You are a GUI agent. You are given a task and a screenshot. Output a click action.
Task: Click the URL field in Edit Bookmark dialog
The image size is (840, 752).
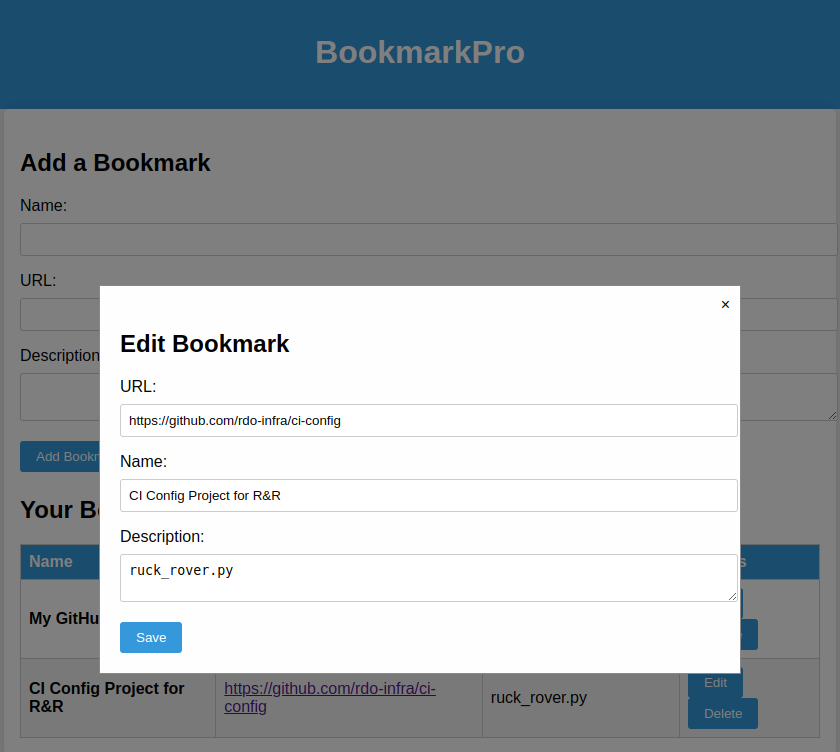tap(429, 420)
